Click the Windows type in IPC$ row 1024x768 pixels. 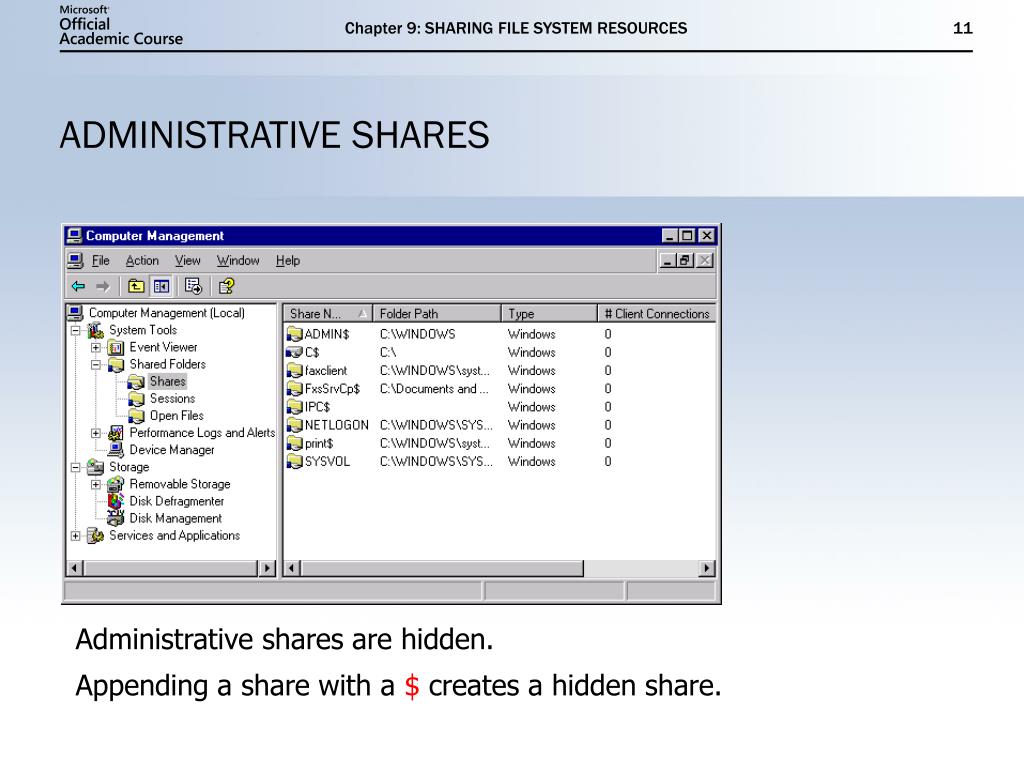532,408
